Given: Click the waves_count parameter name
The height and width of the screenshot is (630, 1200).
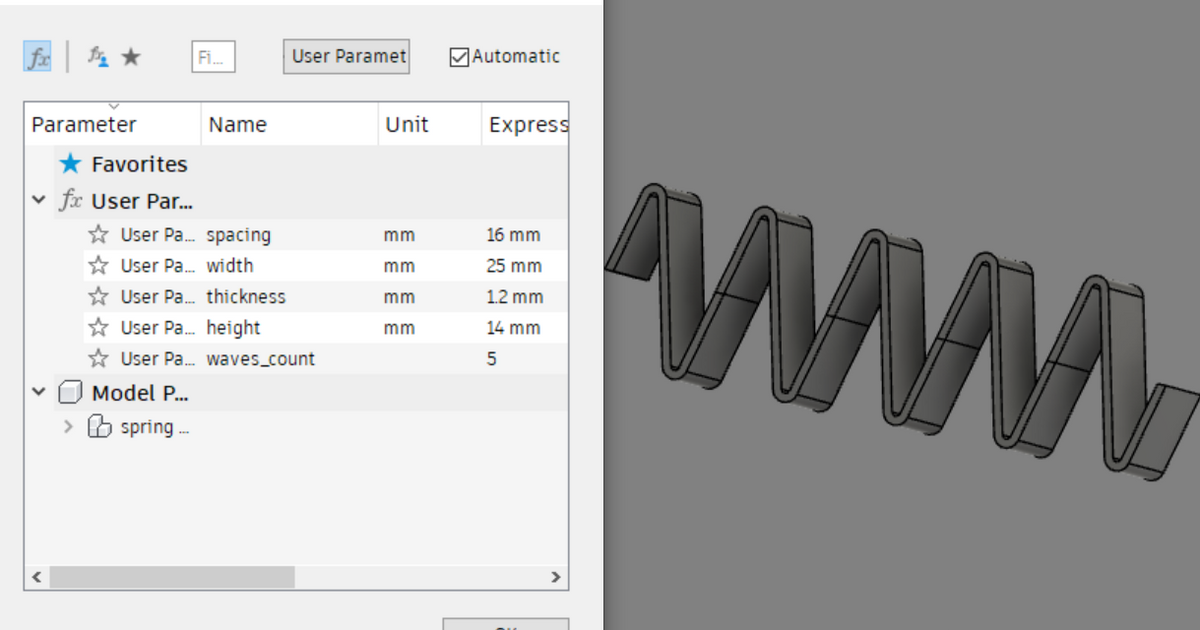Looking at the screenshot, I should coord(260,358).
